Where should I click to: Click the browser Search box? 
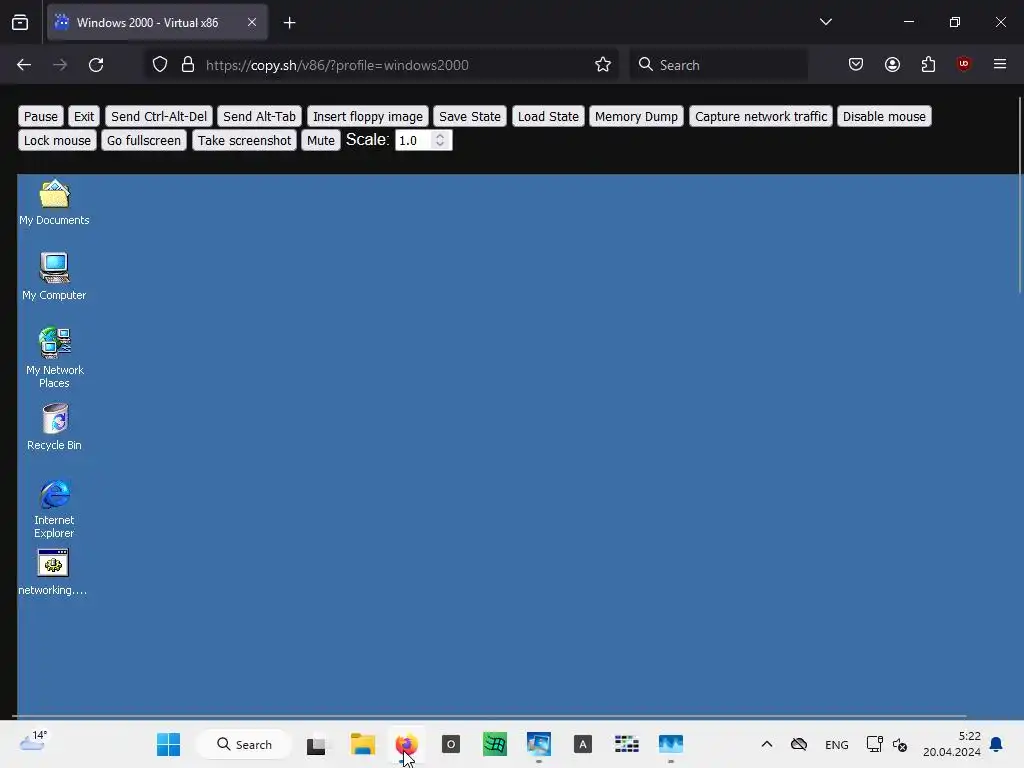pos(718,65)
